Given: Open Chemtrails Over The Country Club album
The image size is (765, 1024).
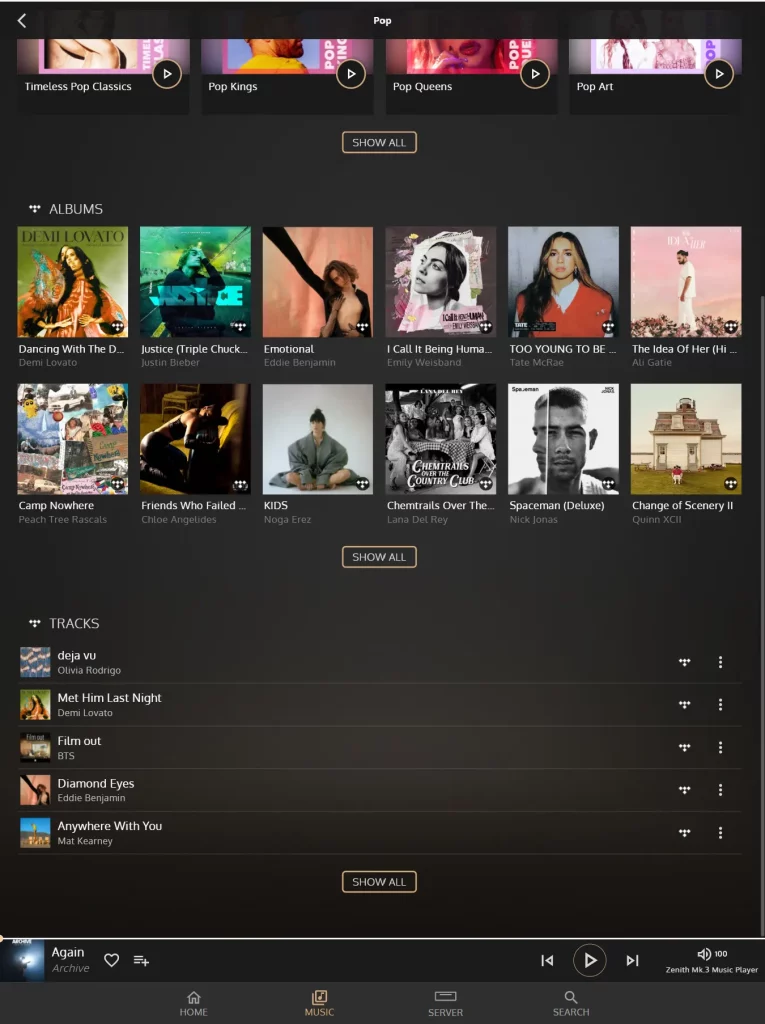Looking at the screenshot, I should click(440, 439).
